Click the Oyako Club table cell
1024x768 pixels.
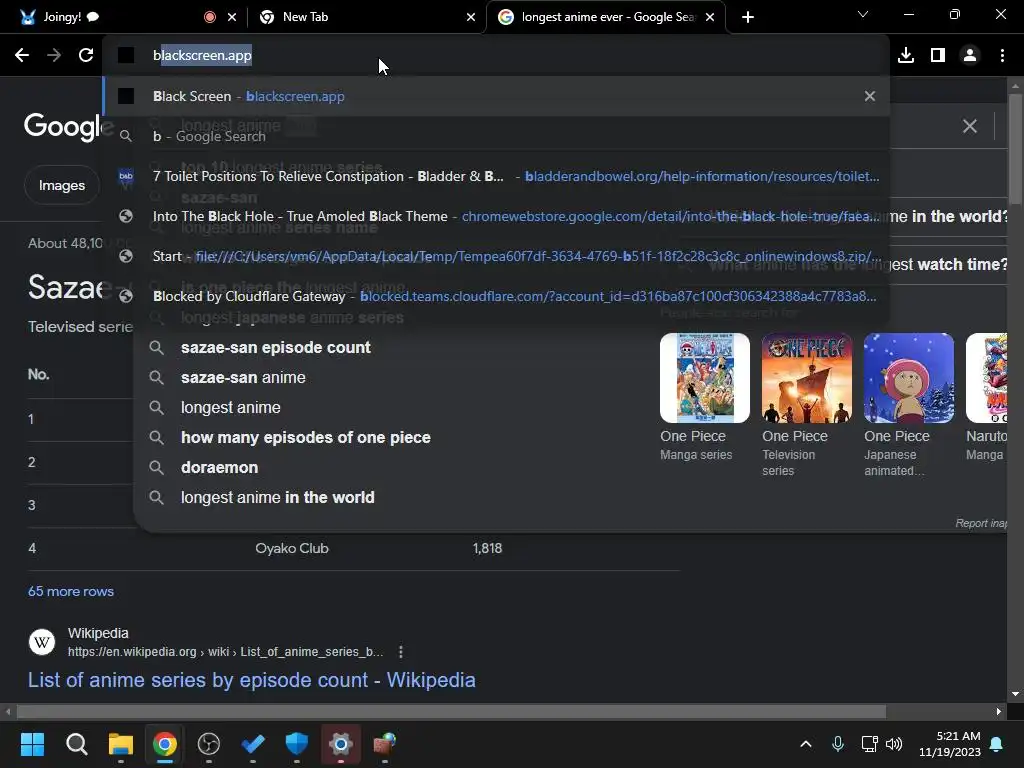(x=292, y=549)
